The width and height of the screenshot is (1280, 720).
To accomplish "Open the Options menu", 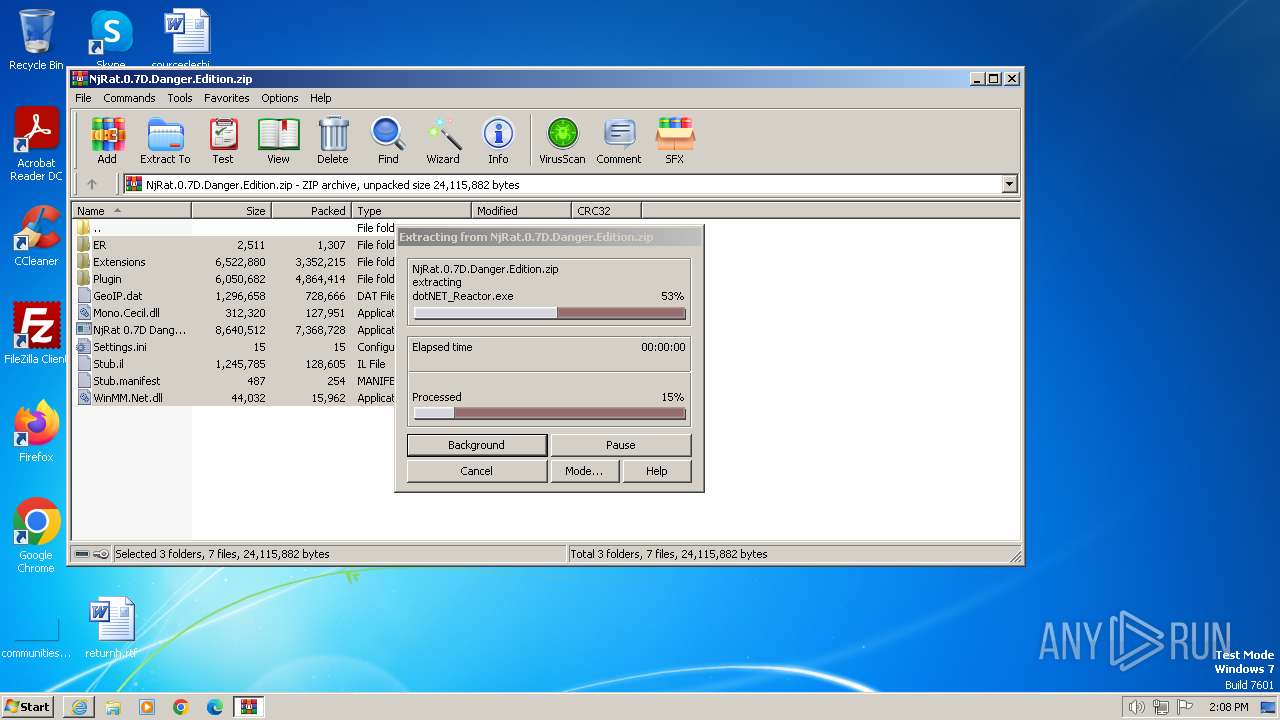I will pyautogui.click(x=280, y=98).
